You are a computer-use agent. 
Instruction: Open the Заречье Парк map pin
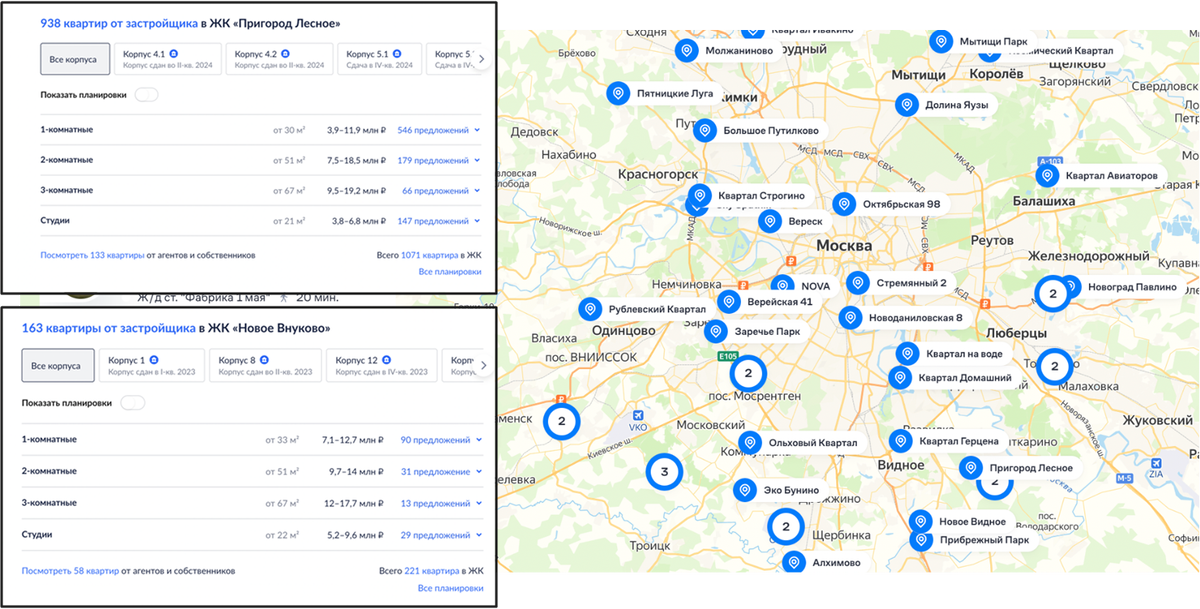pos(715,332)
